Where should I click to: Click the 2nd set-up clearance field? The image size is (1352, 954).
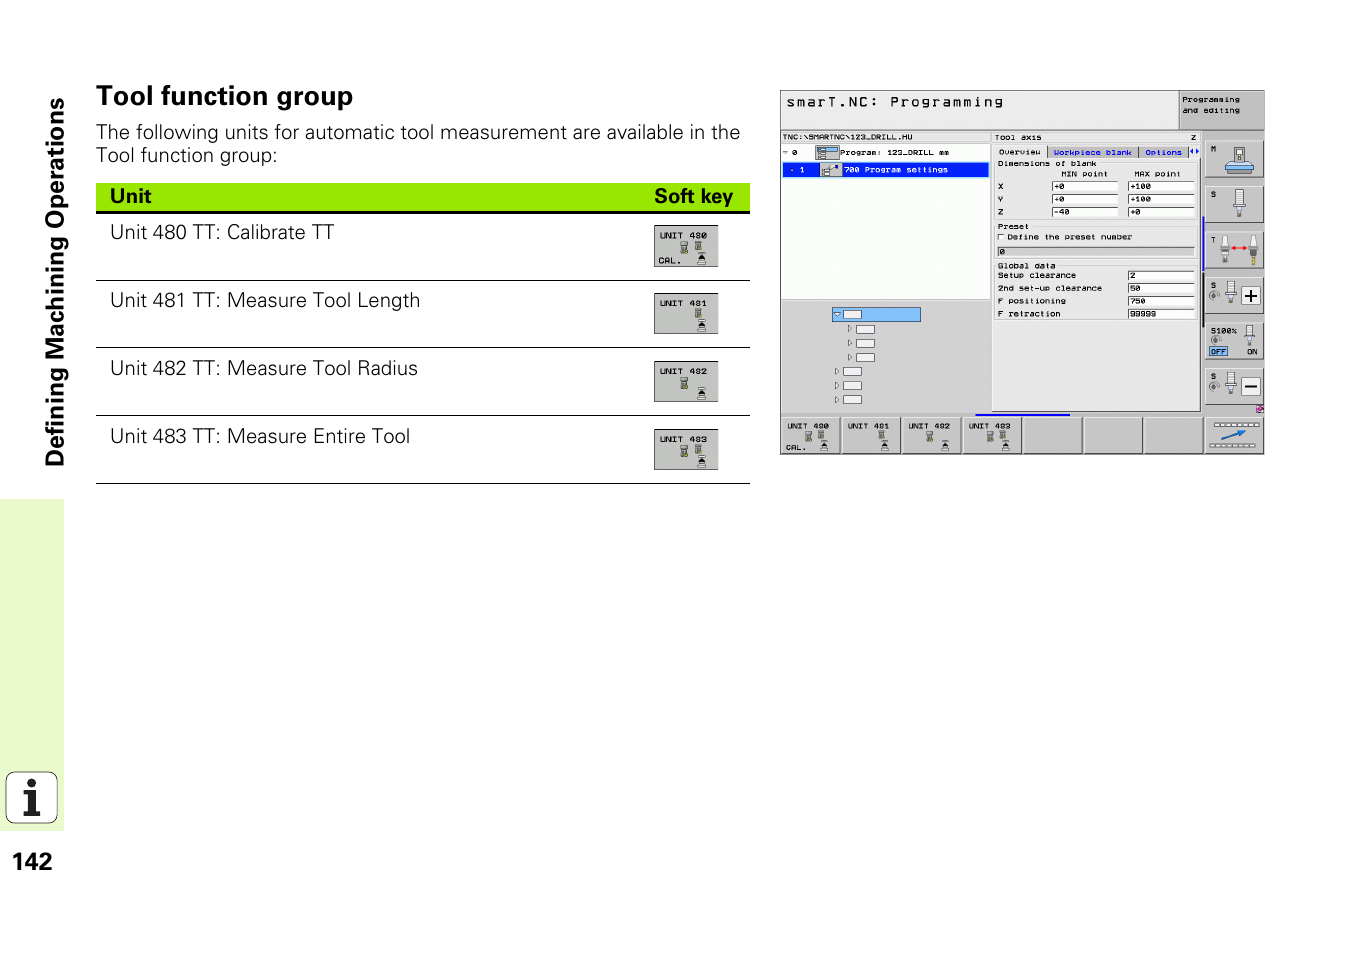click(1161, 288)
